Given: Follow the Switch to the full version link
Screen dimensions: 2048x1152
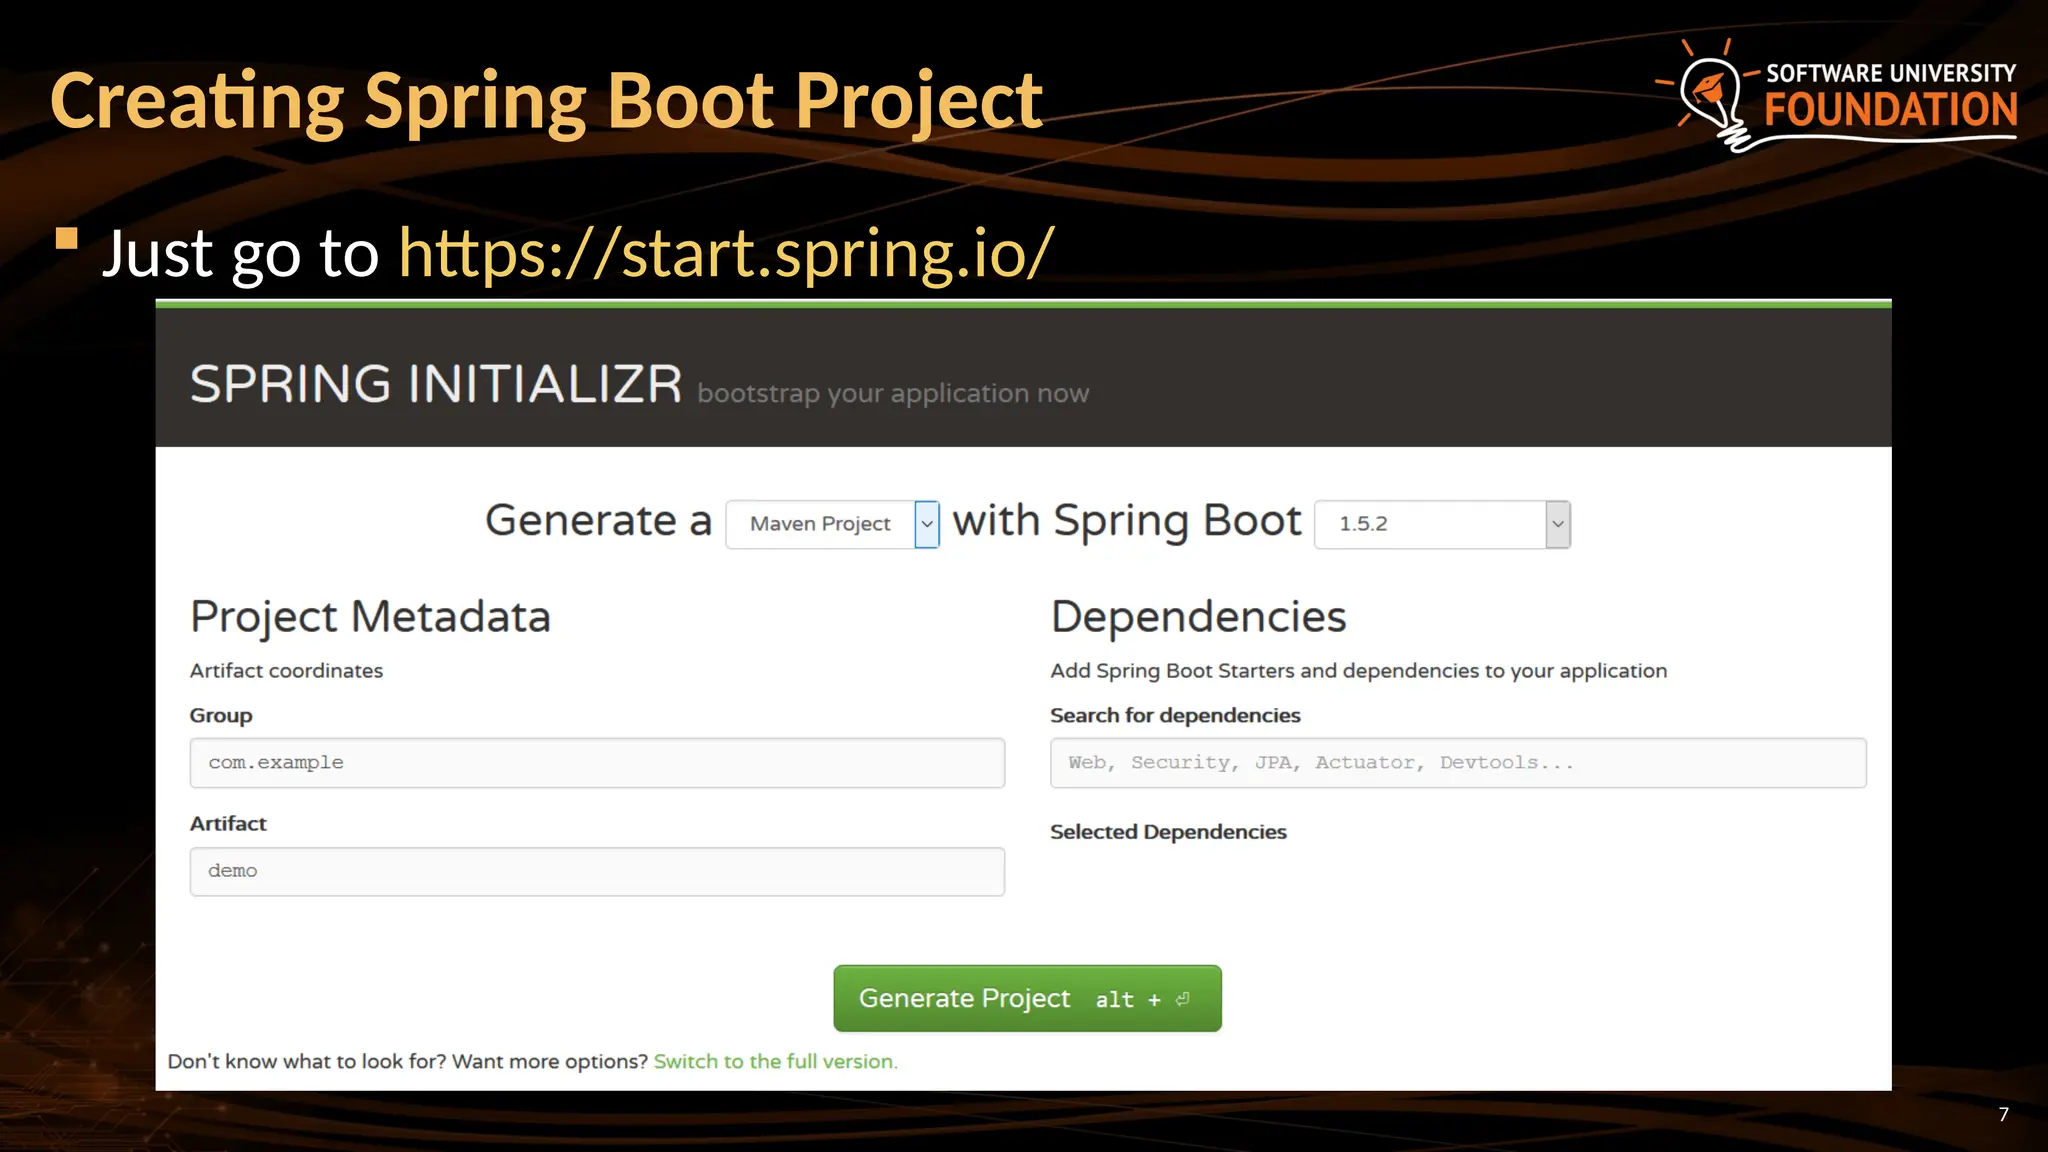Looking at the screenshot, I should point(775,1061).
